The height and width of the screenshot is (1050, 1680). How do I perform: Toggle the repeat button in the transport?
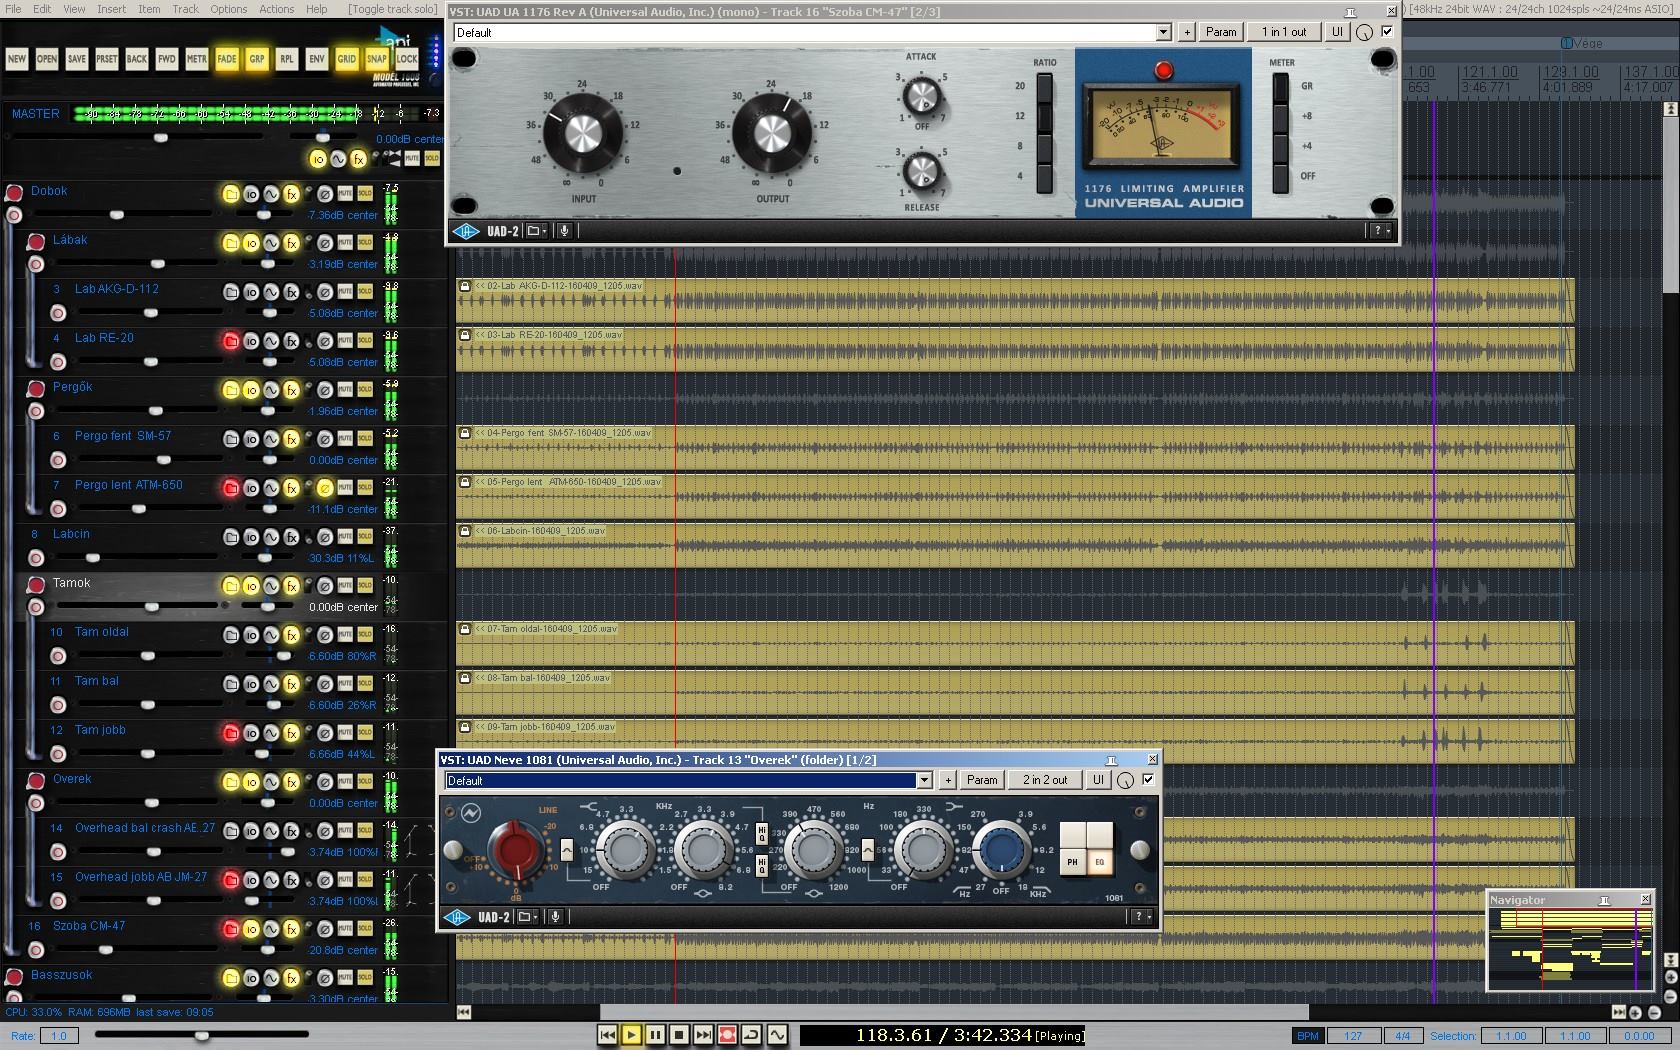(x=751, y=1035)
